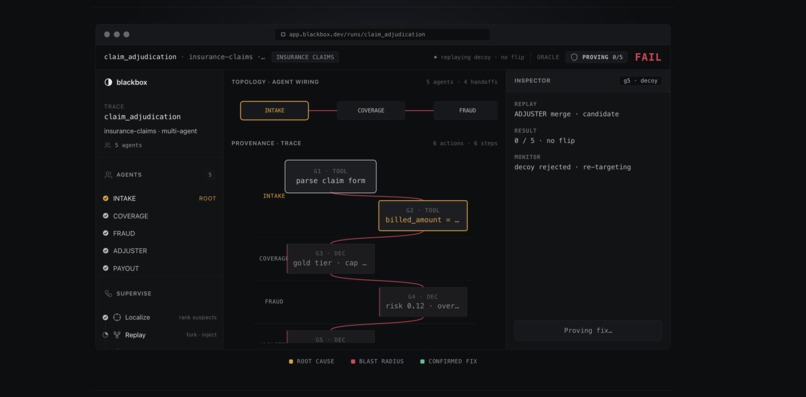Image resolution: width=806 pixels, height=397 pixels.
Task: Select the FRAUD agent in the sidebar
Action: point(159,233)
